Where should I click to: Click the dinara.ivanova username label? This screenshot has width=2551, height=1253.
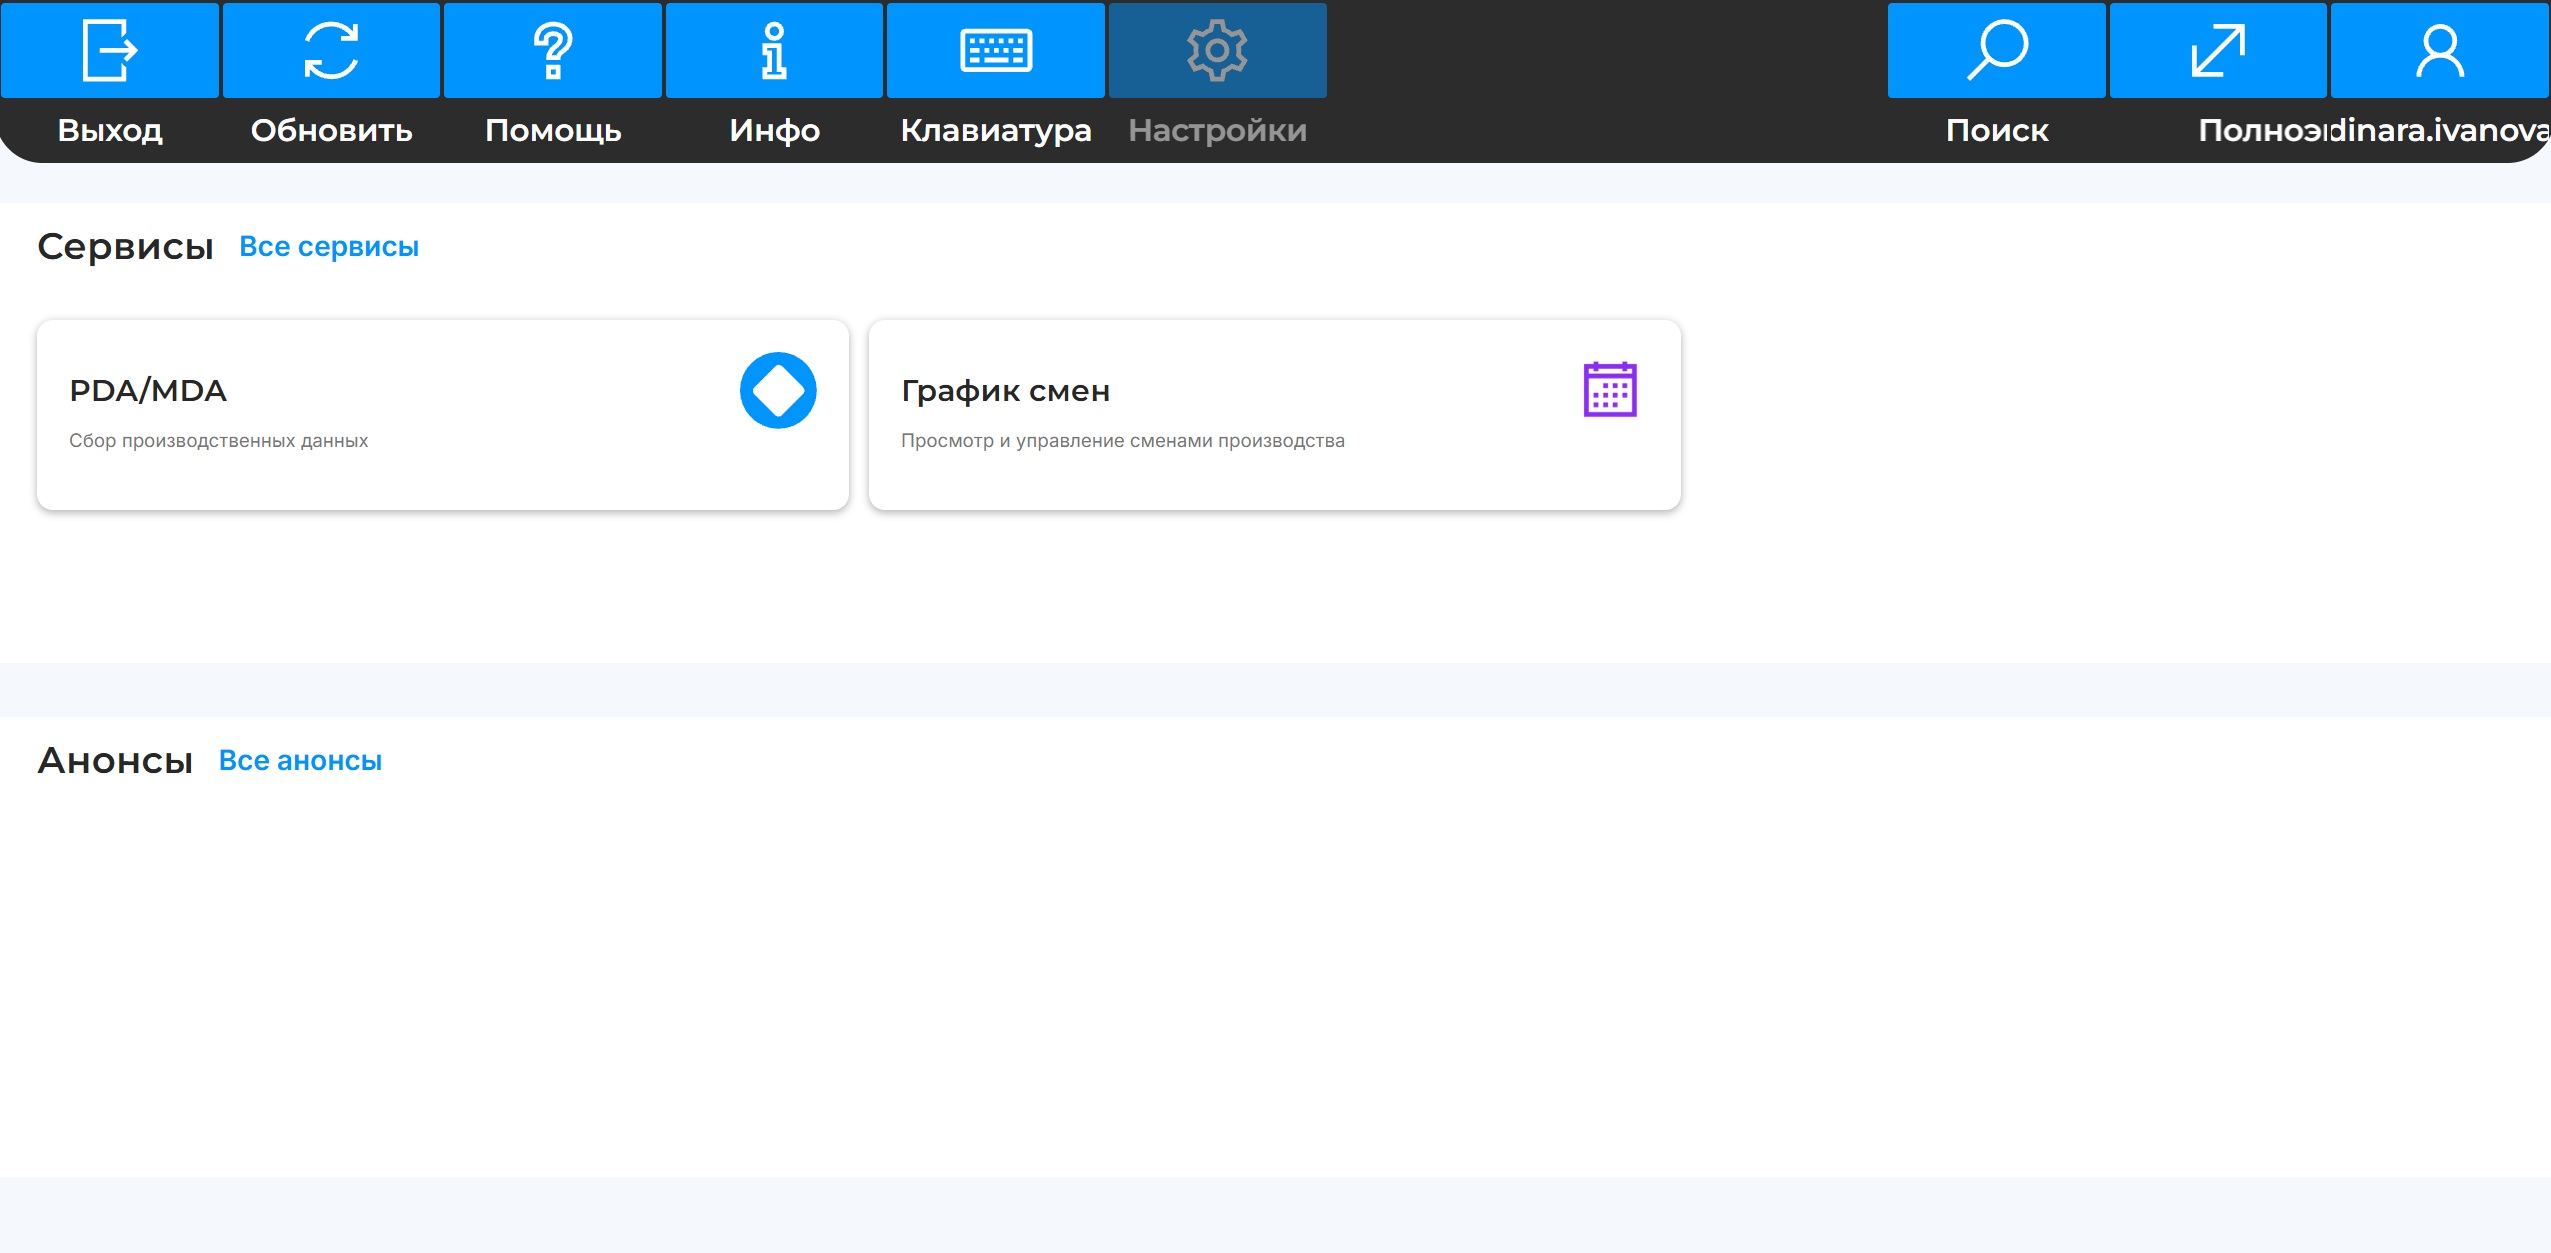pos(2441,130)
